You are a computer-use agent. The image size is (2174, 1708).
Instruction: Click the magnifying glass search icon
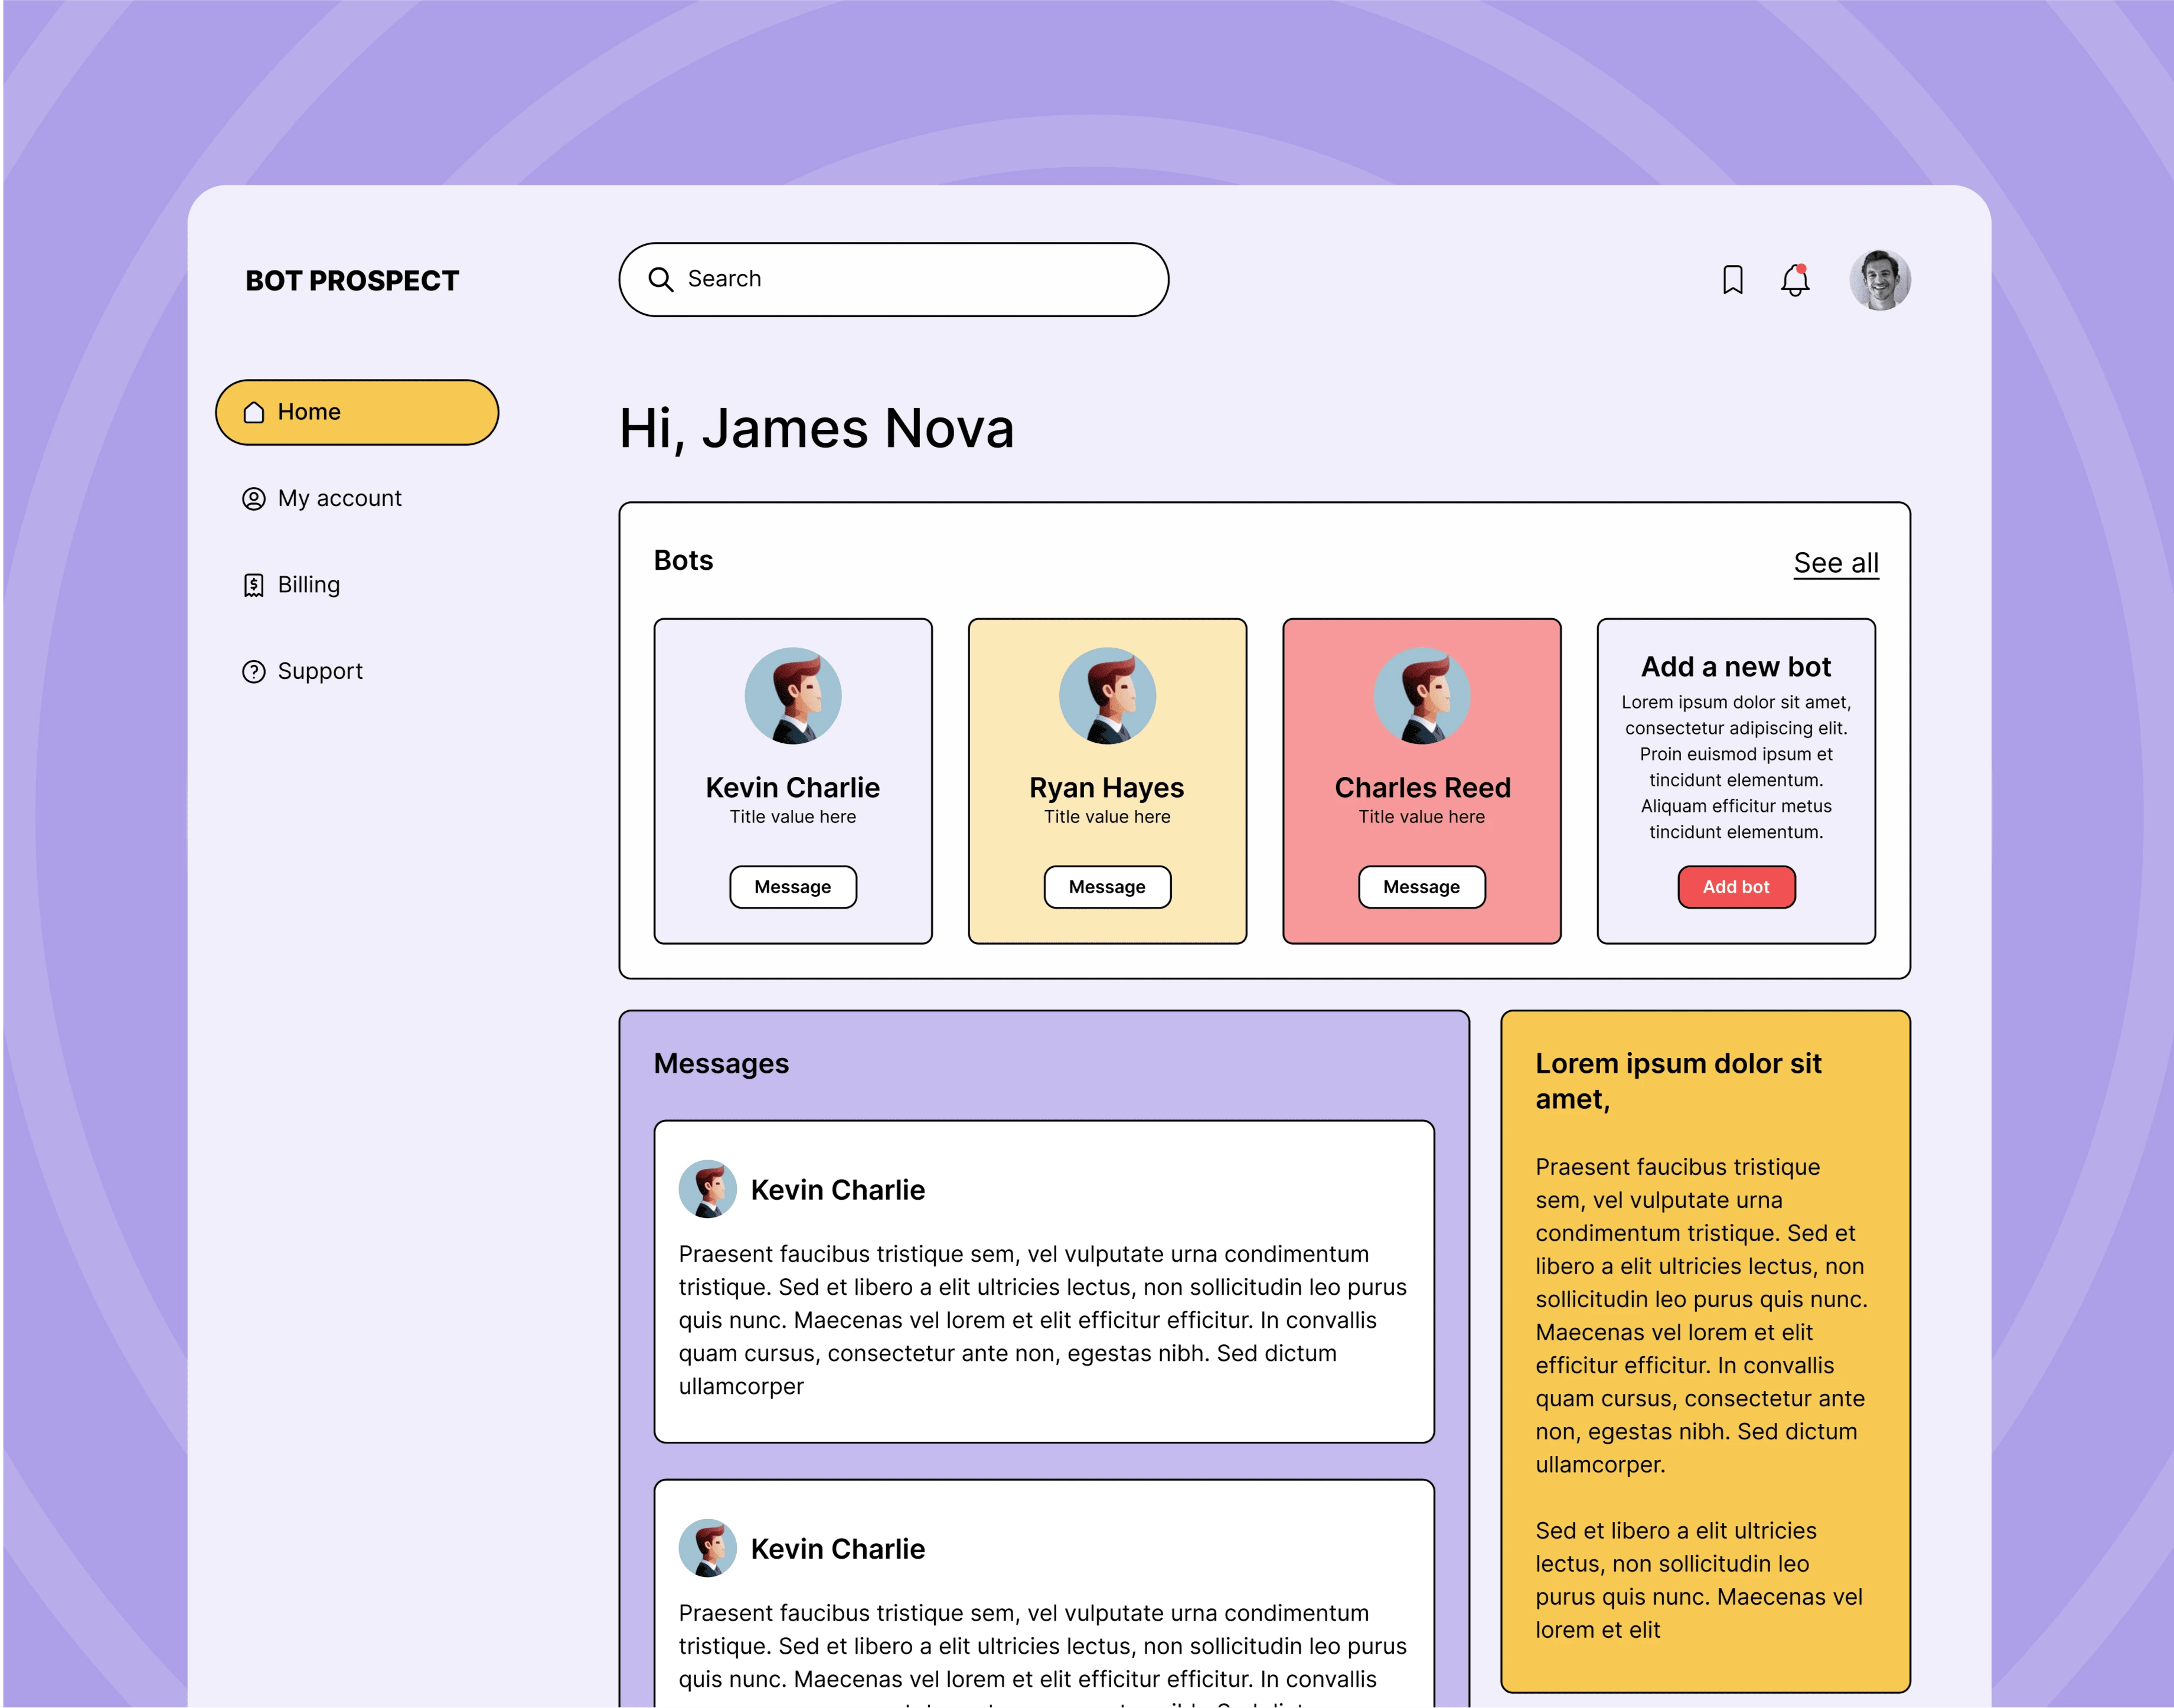tap(661, 279)
